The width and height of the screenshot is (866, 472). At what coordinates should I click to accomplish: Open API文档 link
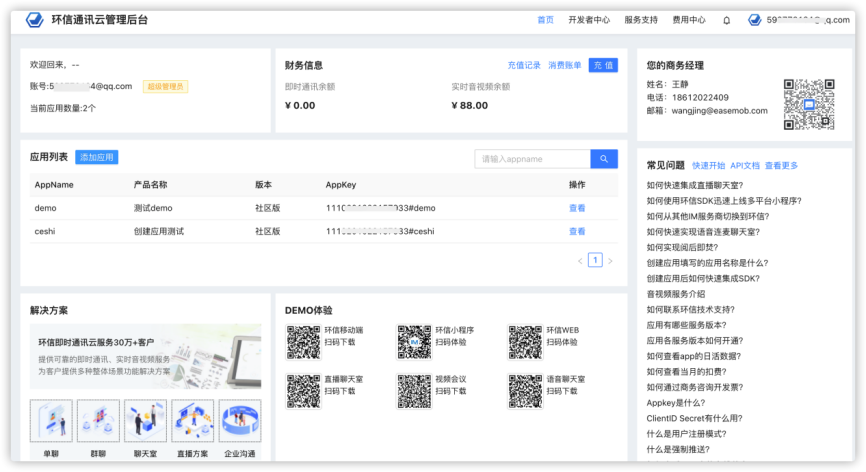[x=744, y=166]
